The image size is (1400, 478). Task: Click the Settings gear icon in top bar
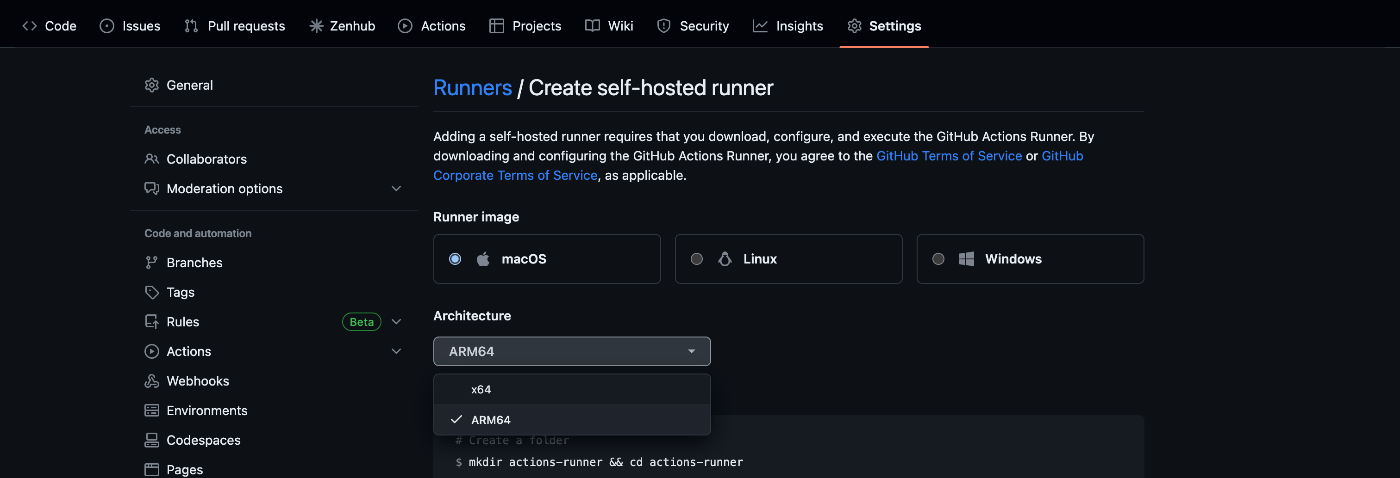(854, 26)
